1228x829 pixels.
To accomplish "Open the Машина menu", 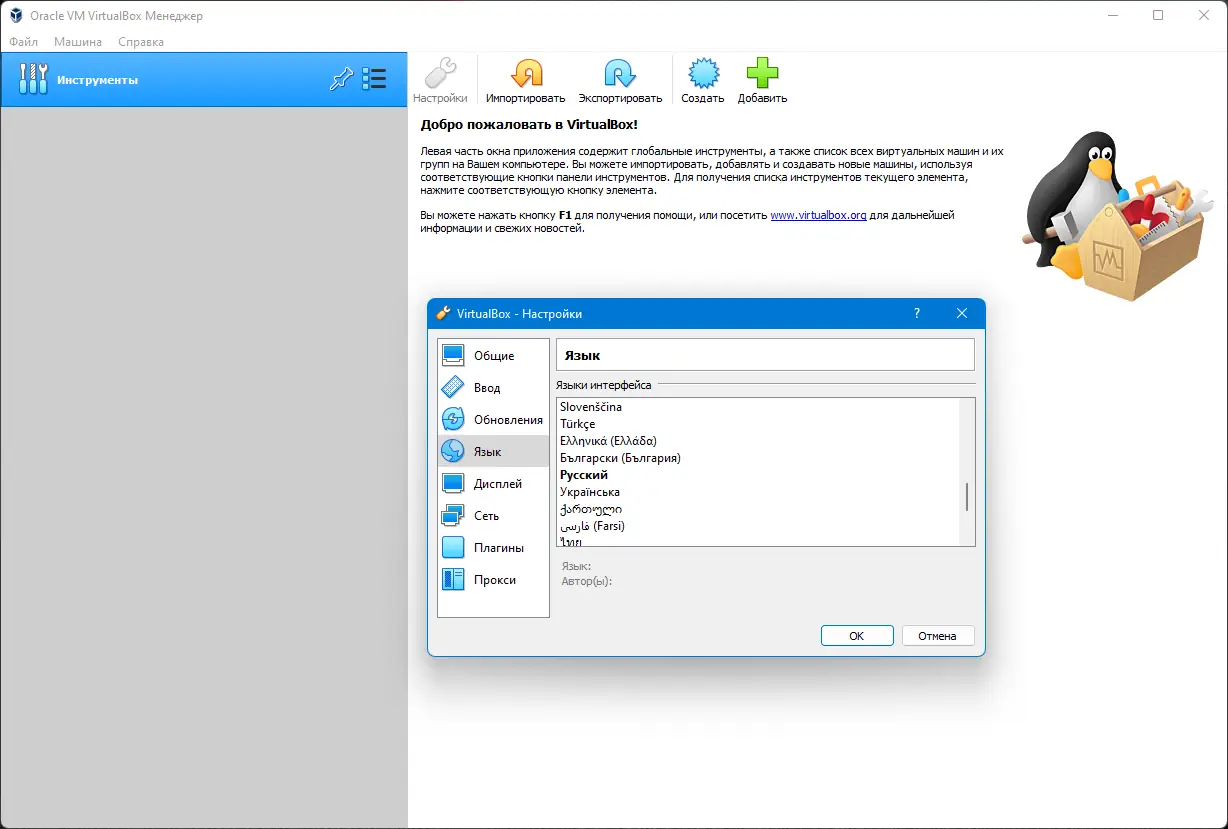I will click(78, 42).
